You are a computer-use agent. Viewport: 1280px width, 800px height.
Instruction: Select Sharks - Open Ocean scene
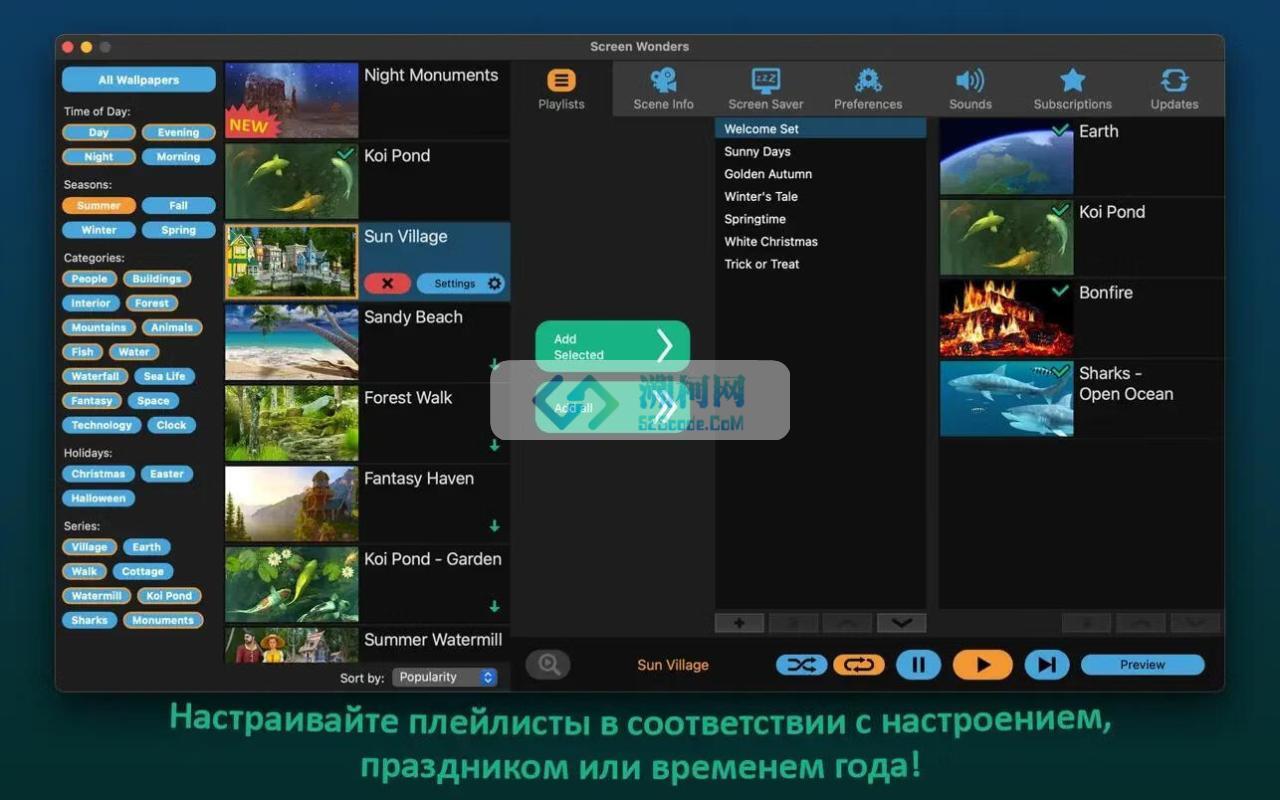point(1082,399)
